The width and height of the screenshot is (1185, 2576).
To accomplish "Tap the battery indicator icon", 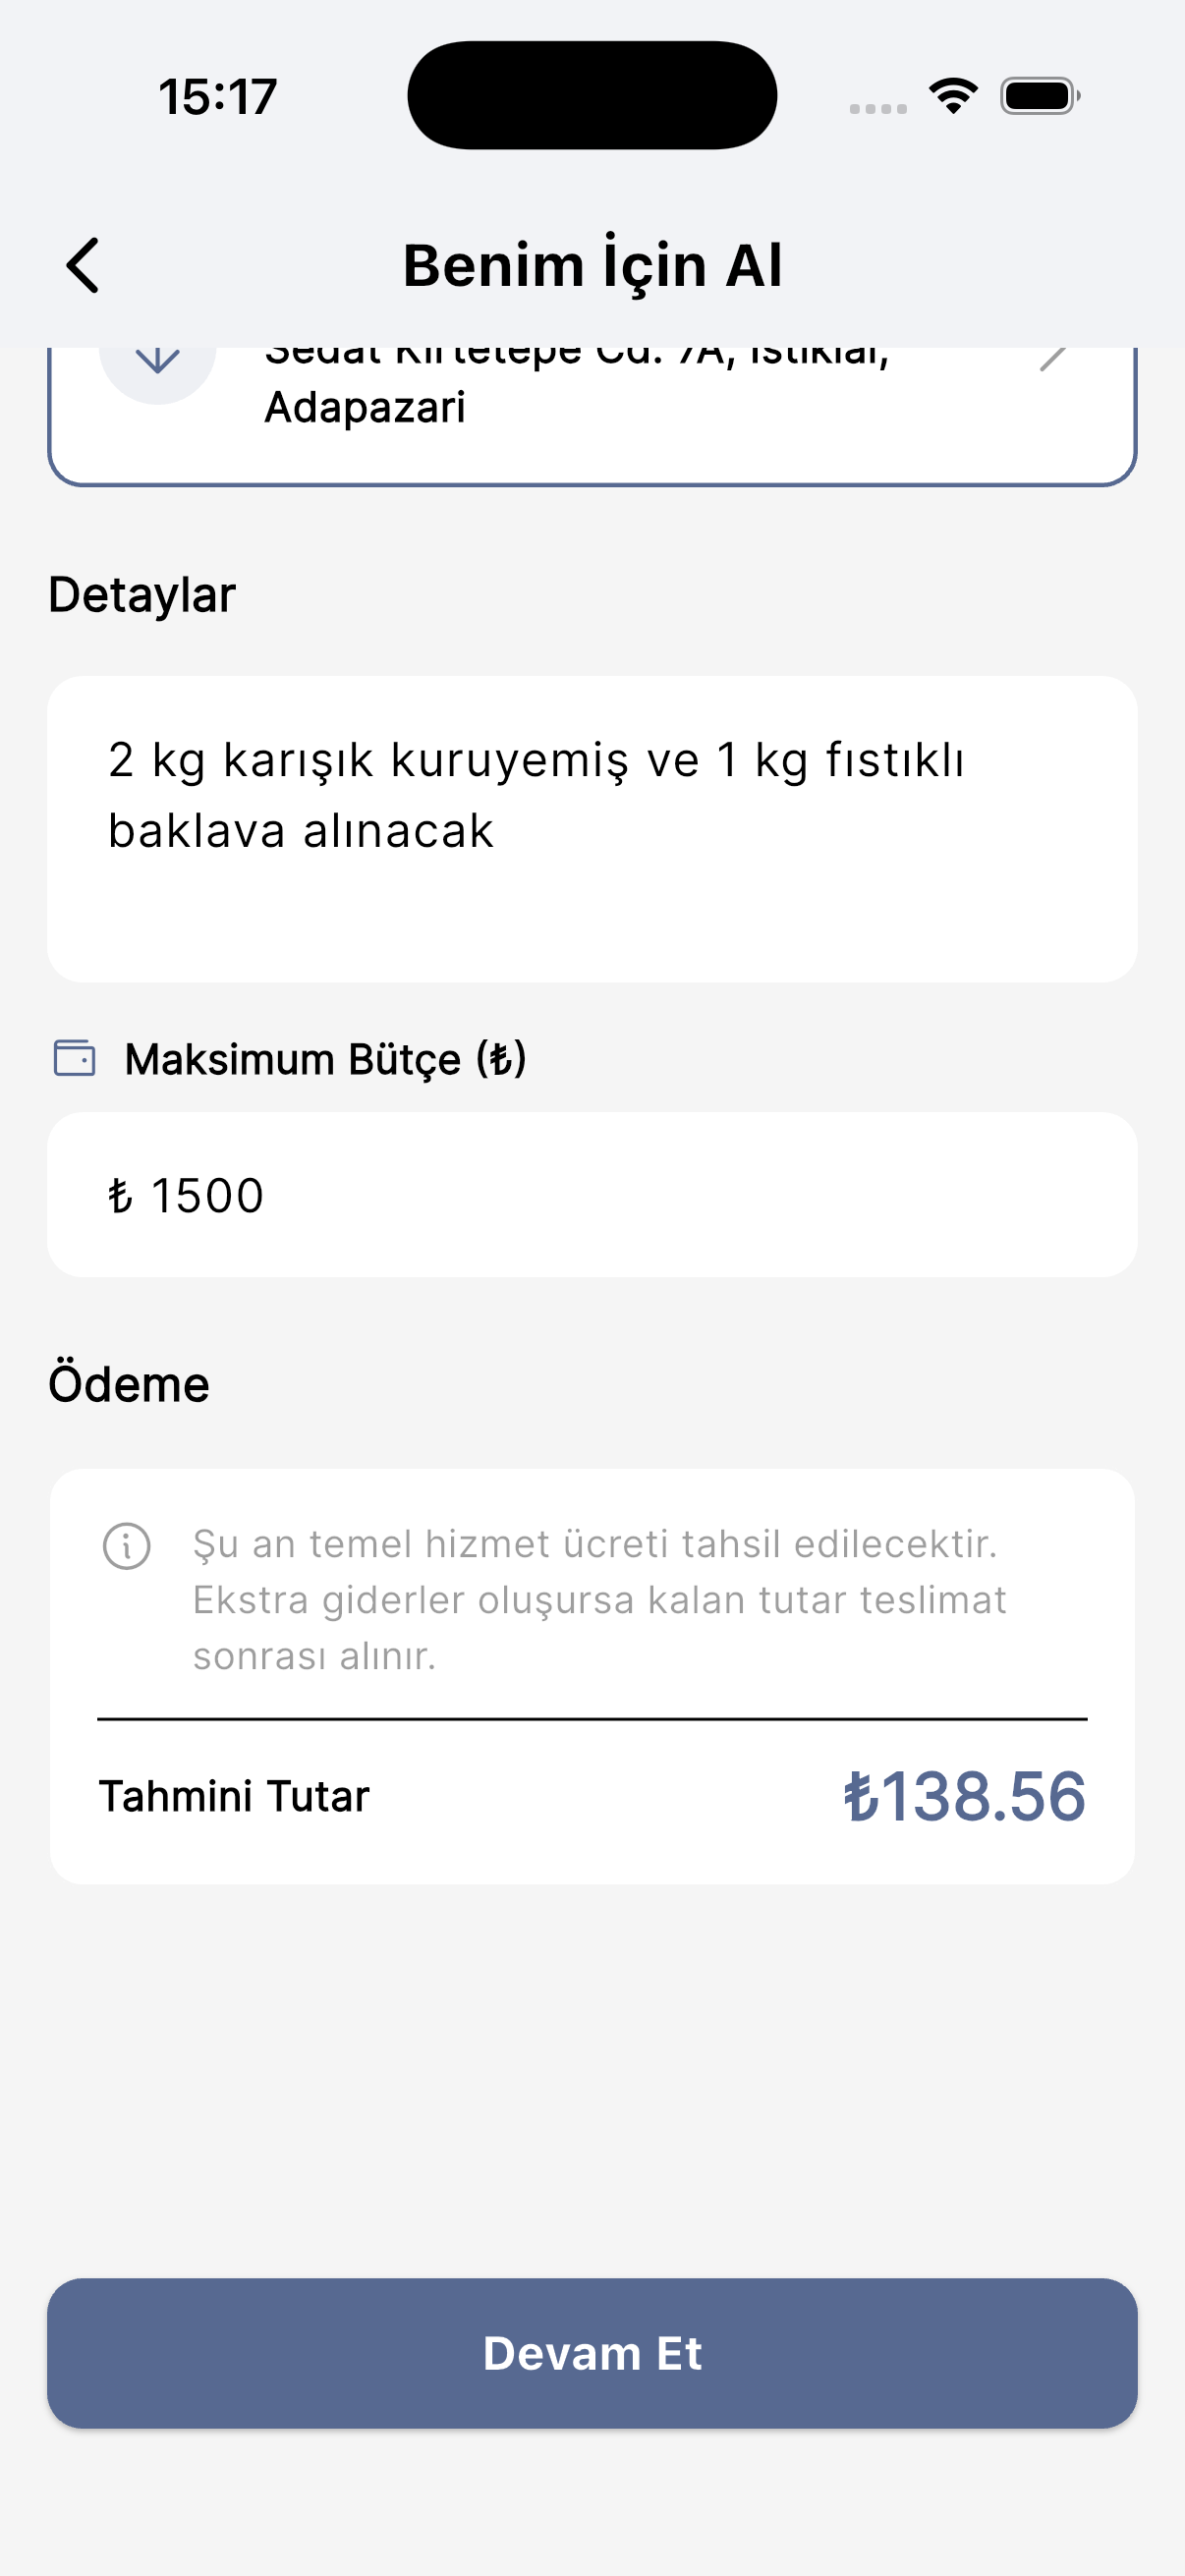I will 1039,96.
